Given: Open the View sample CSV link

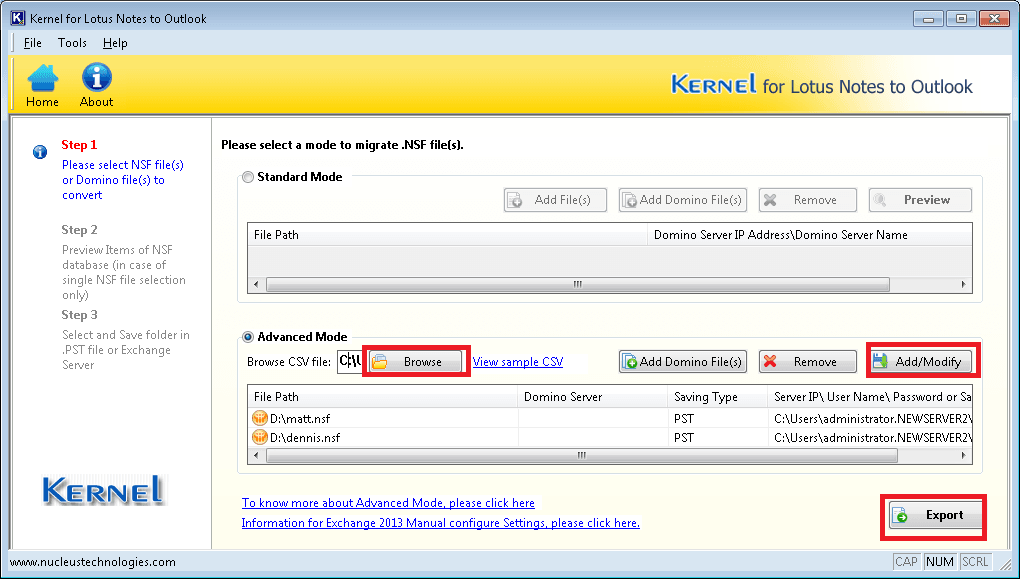Looking at the screenshot, I should [518, 362].
